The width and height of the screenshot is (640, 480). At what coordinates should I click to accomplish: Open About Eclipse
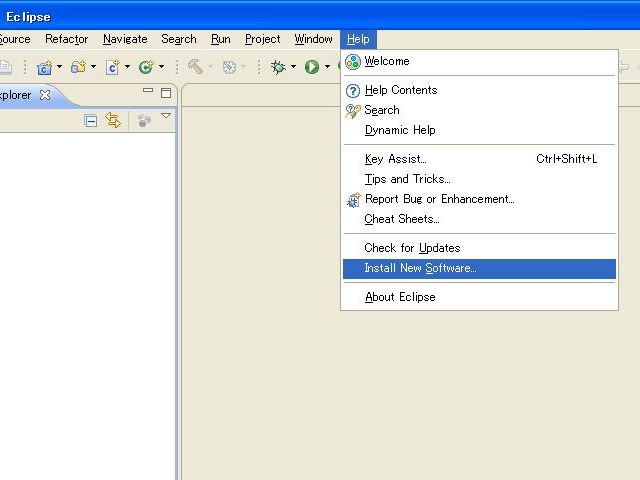tap(479, 297)
